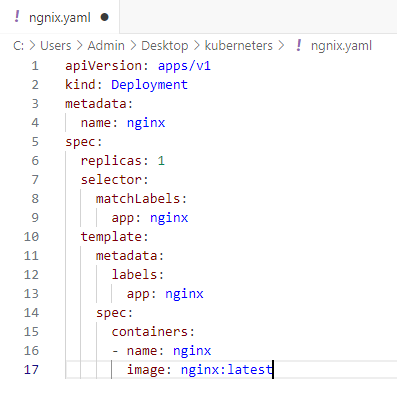Click 'nginx:latest' image value
This screenshot has height=398, width=397.
[x=226, y=370]
